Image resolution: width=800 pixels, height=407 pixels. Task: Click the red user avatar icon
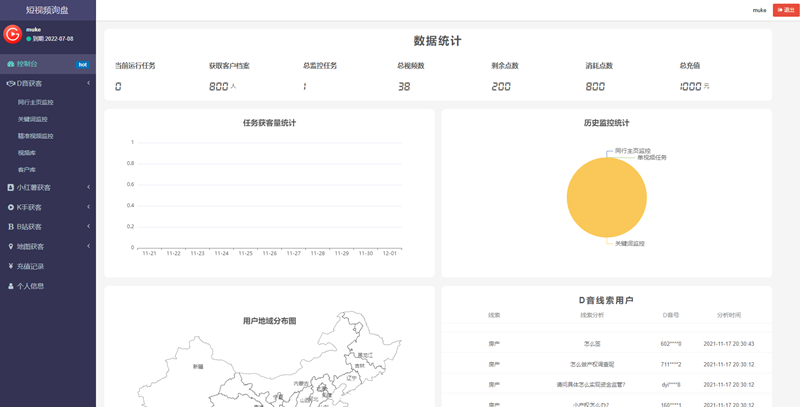[x=13, y=34]
